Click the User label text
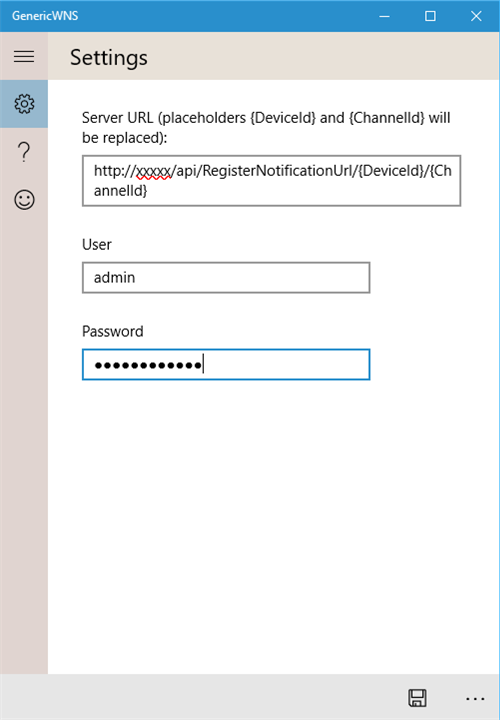Image resolution: width=500 pixels, height=720 pixels. coord(96,244)
